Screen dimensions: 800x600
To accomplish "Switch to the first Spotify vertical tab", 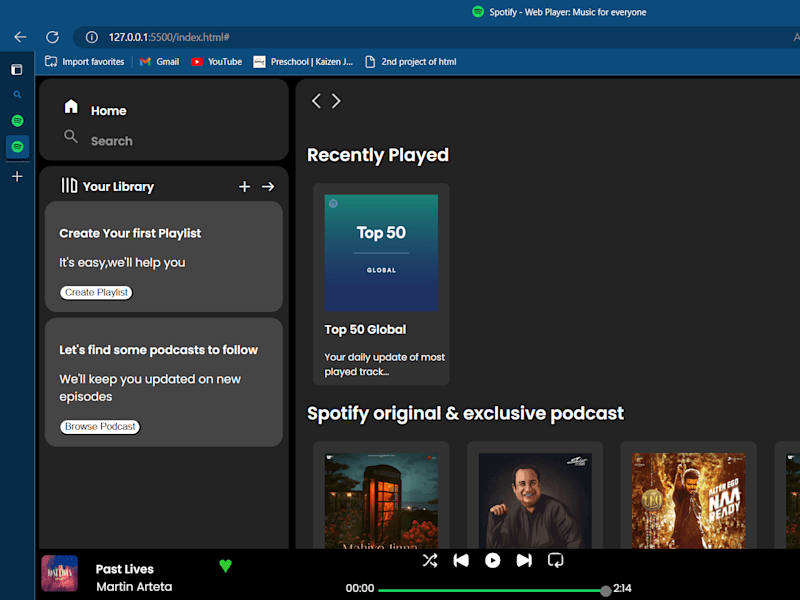I will pyautogui.click(x=17, y=121).
